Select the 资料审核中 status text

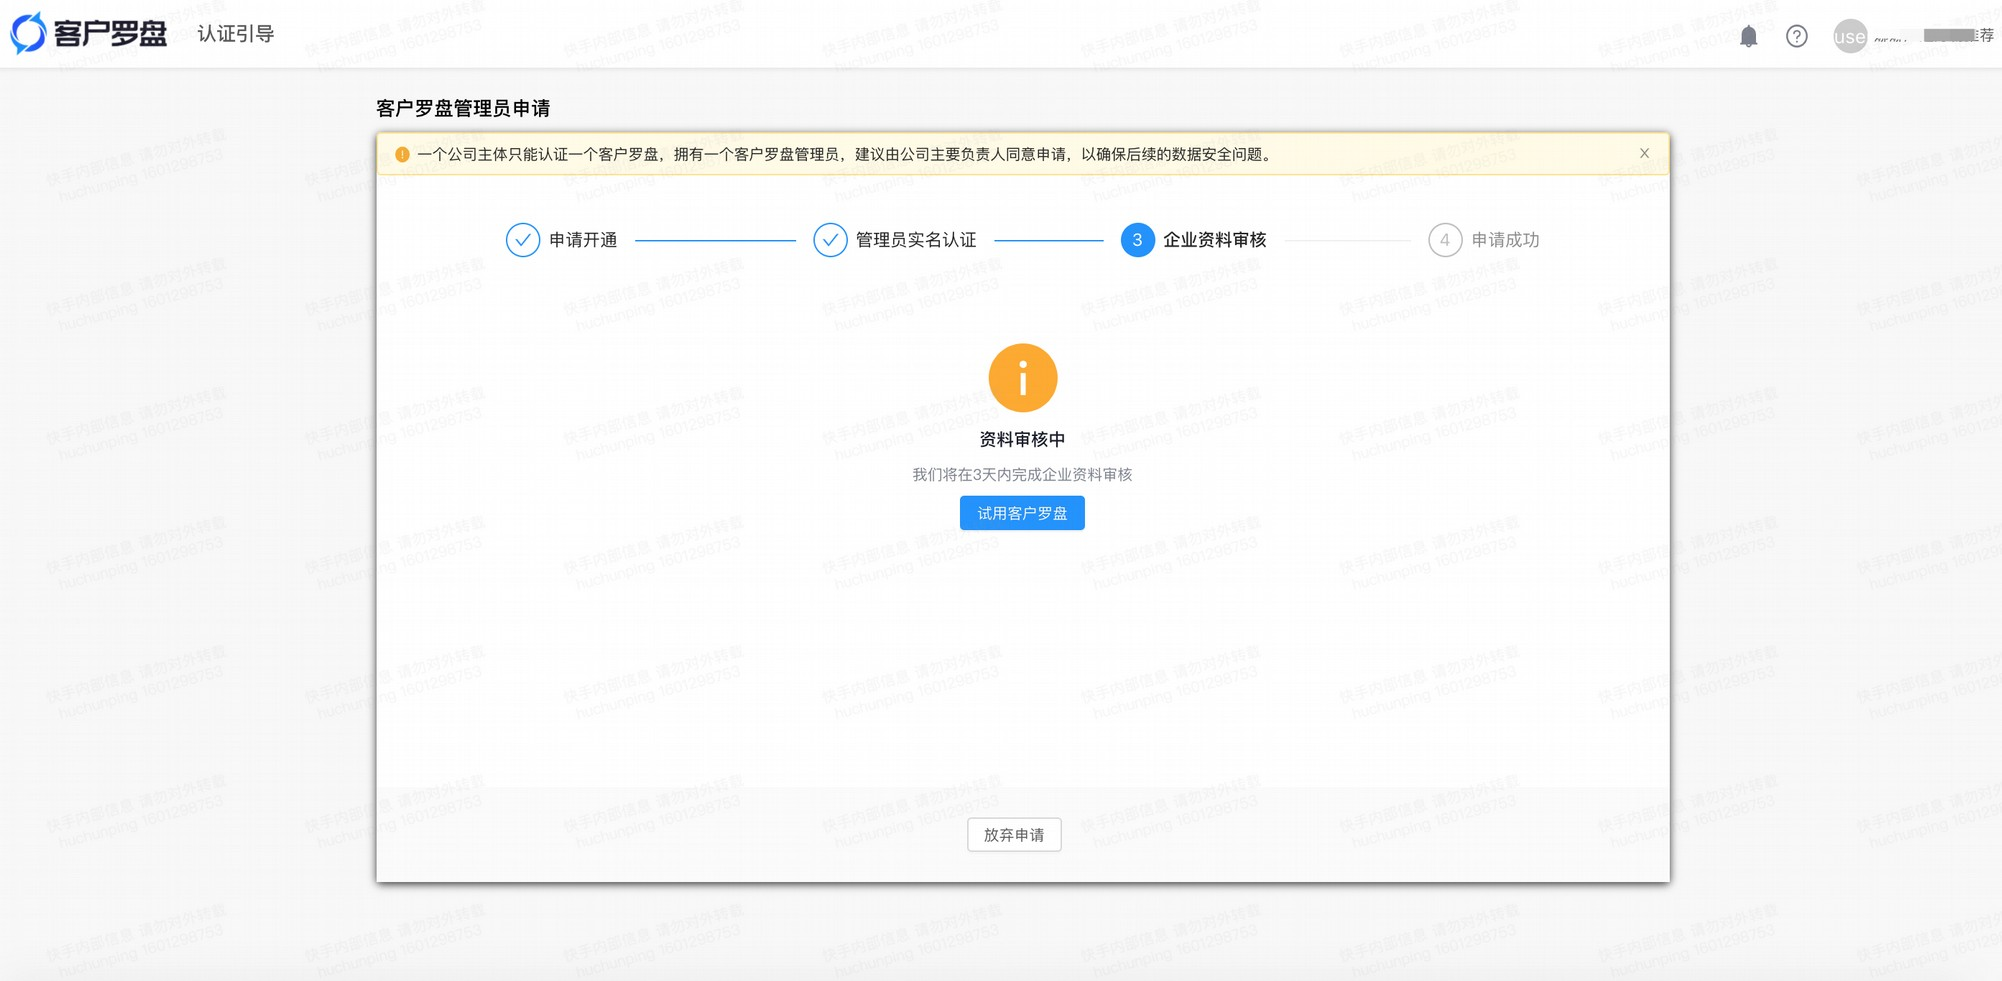[x=1022, y=438]
